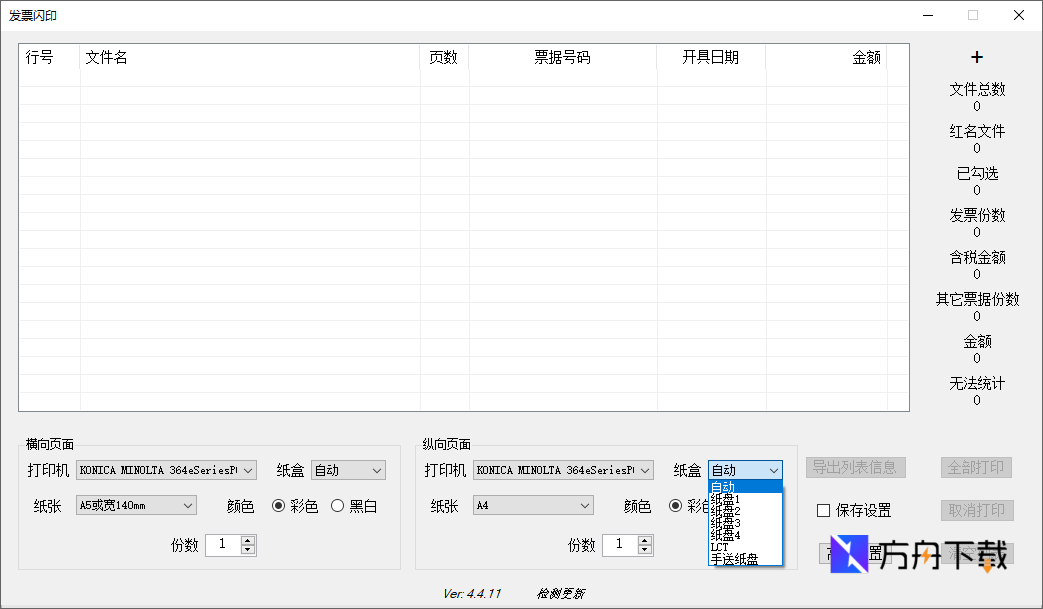Image resolution: width=1043 pixels, height=609 pixels.
Task: Click the 全部打印 button
Action: pyautogui.click(x=975, y=467)
